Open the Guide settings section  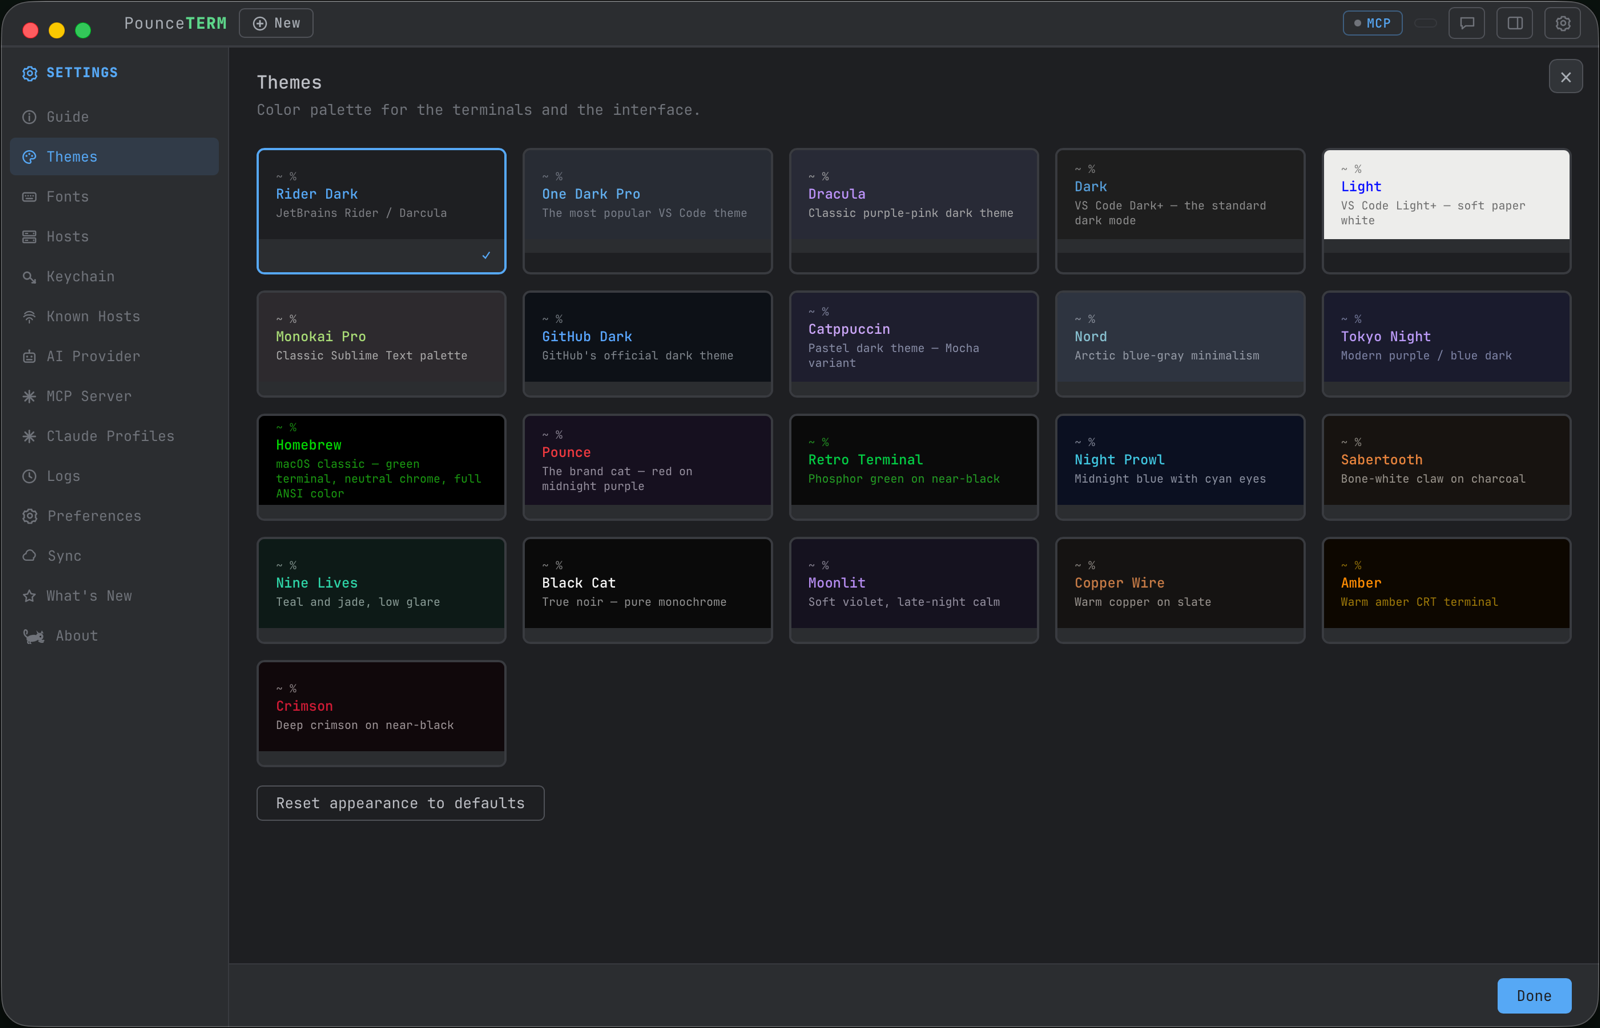tap(115, 117)
